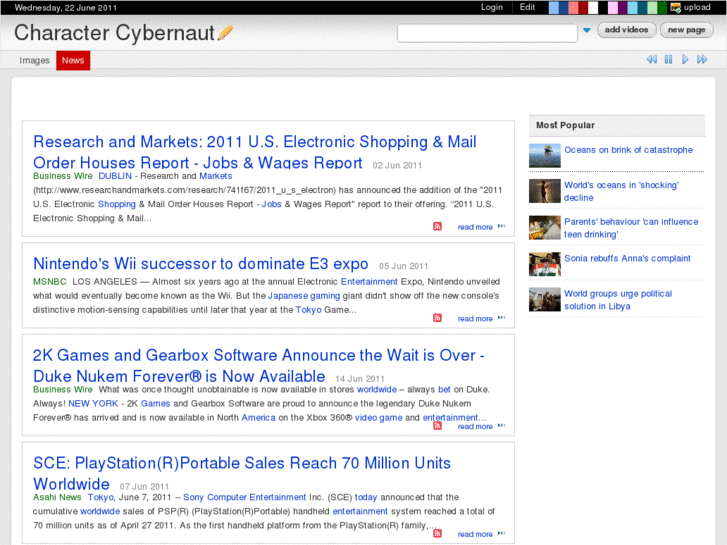Click Login in the top bar

pos(491,7)
